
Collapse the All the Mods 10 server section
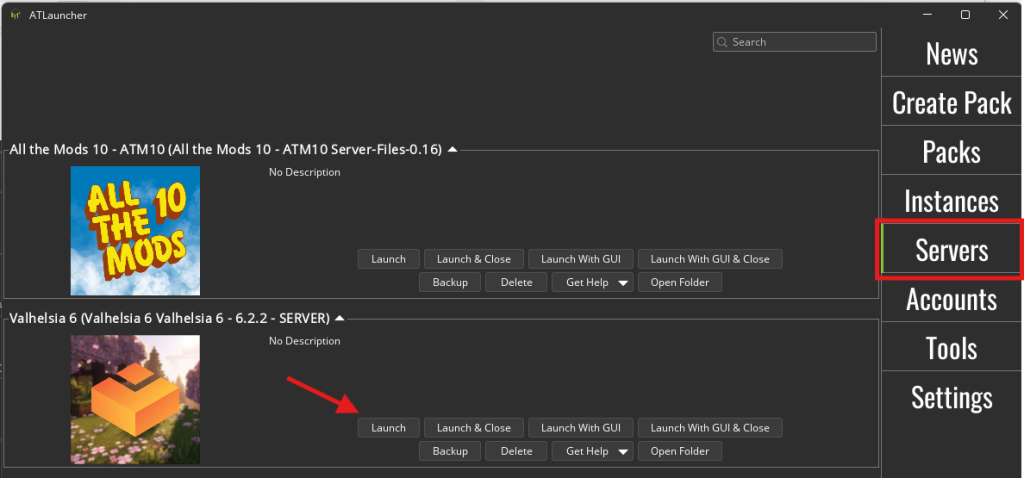[x=452, y=150]
